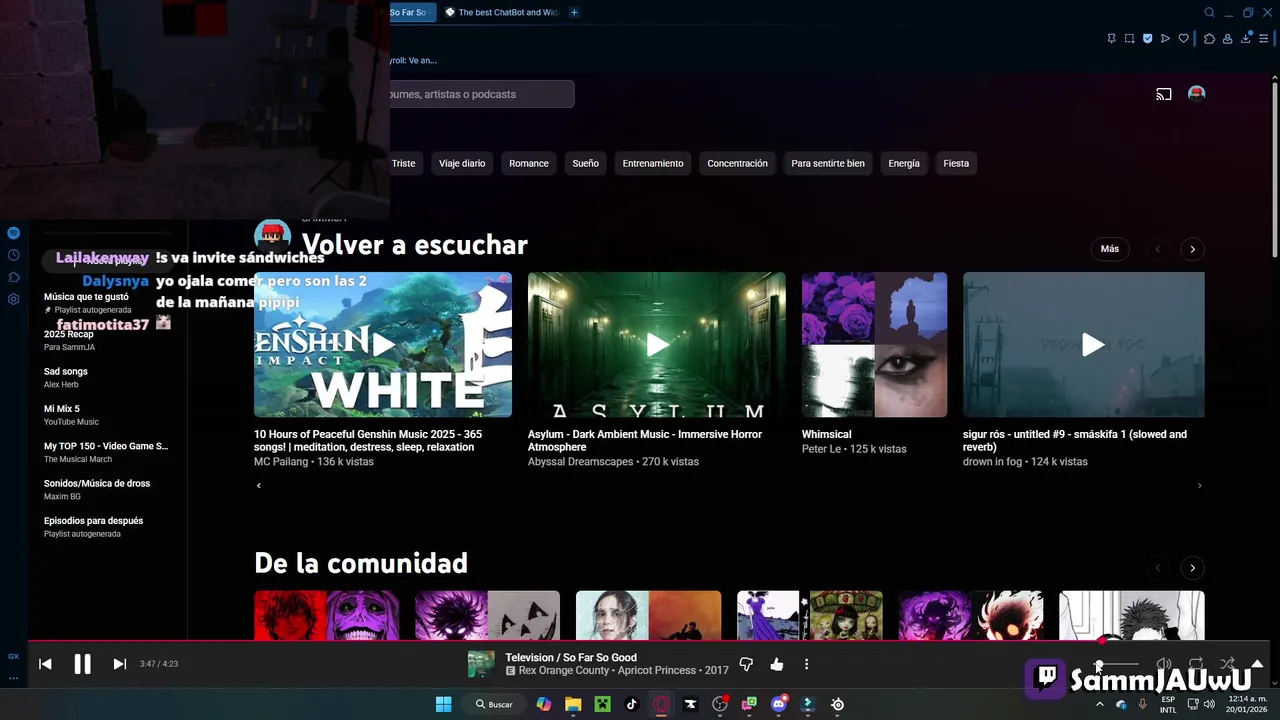
Task: Play the Asylum Dark Ambient thumbnail
Action: (x=657, y=345)
